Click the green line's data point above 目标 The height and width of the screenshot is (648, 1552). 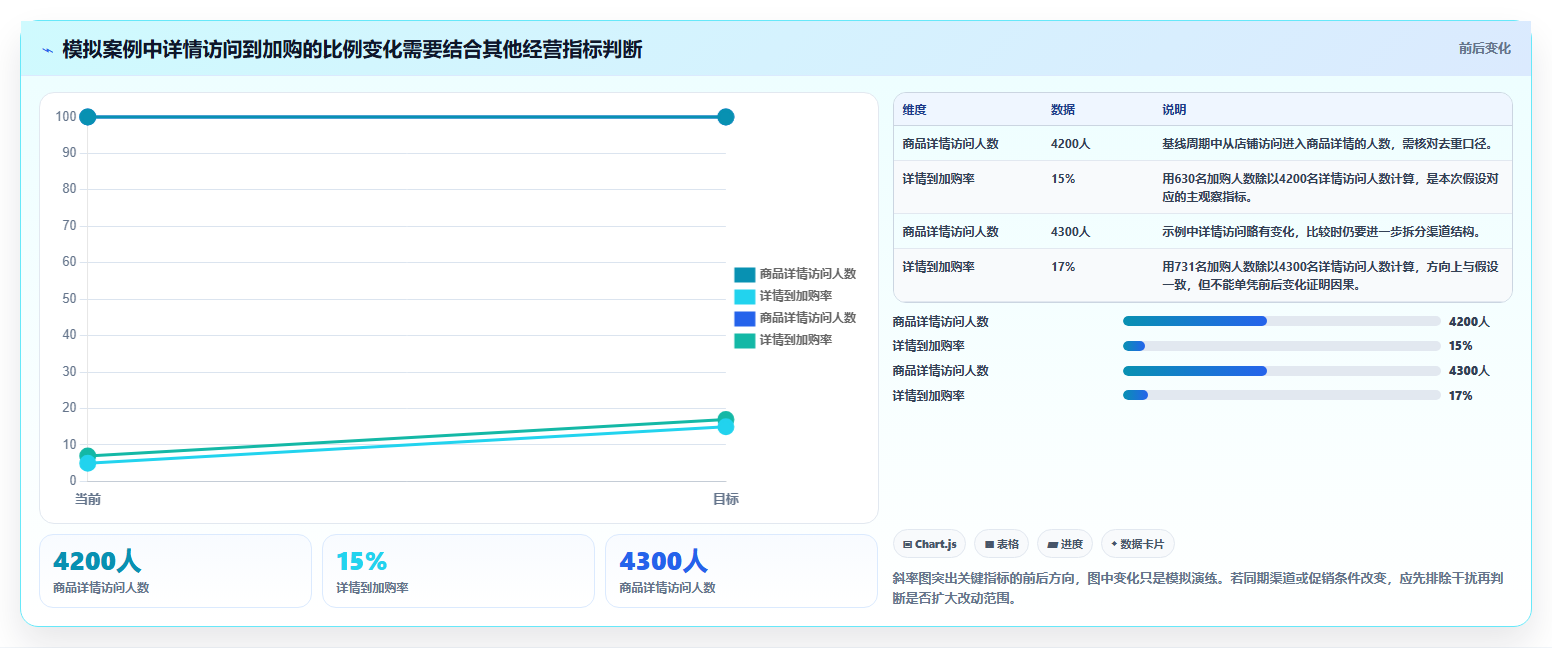click(726, 419)
